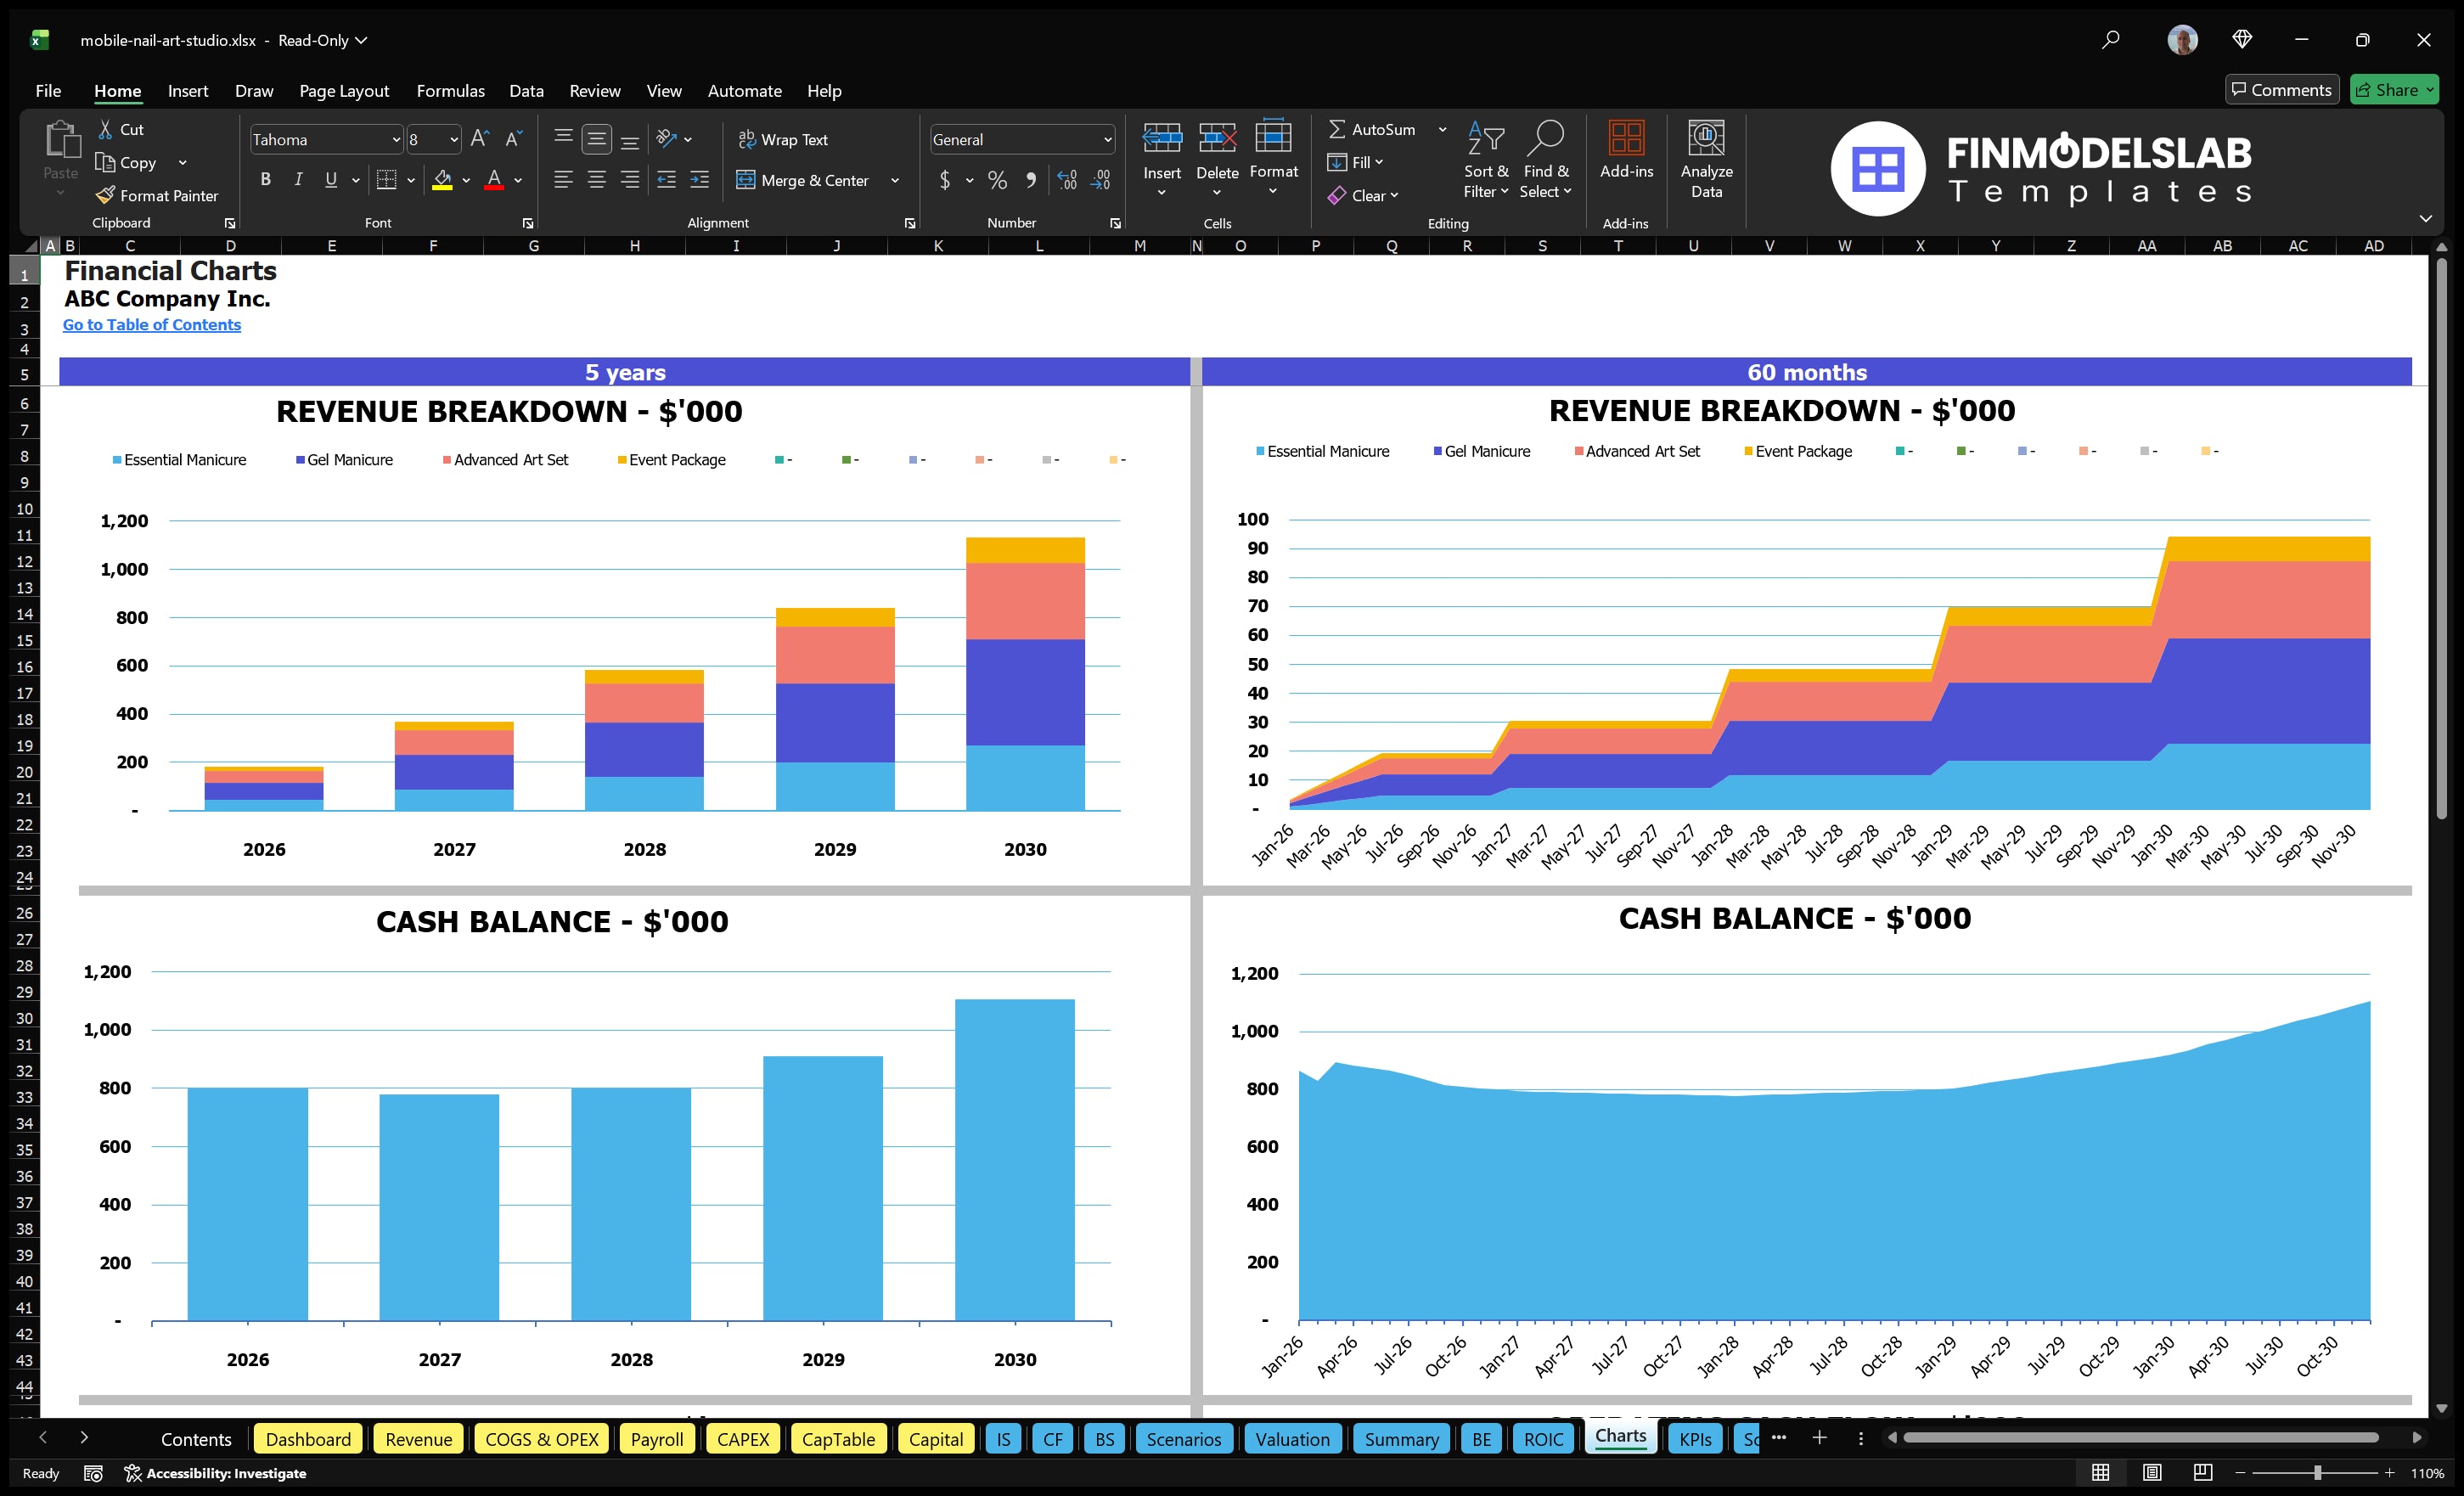Apply AutoSum to the selection
Image resolution: width=2464 pixels, height=1496 pixels.
[x=1376, y=128]
